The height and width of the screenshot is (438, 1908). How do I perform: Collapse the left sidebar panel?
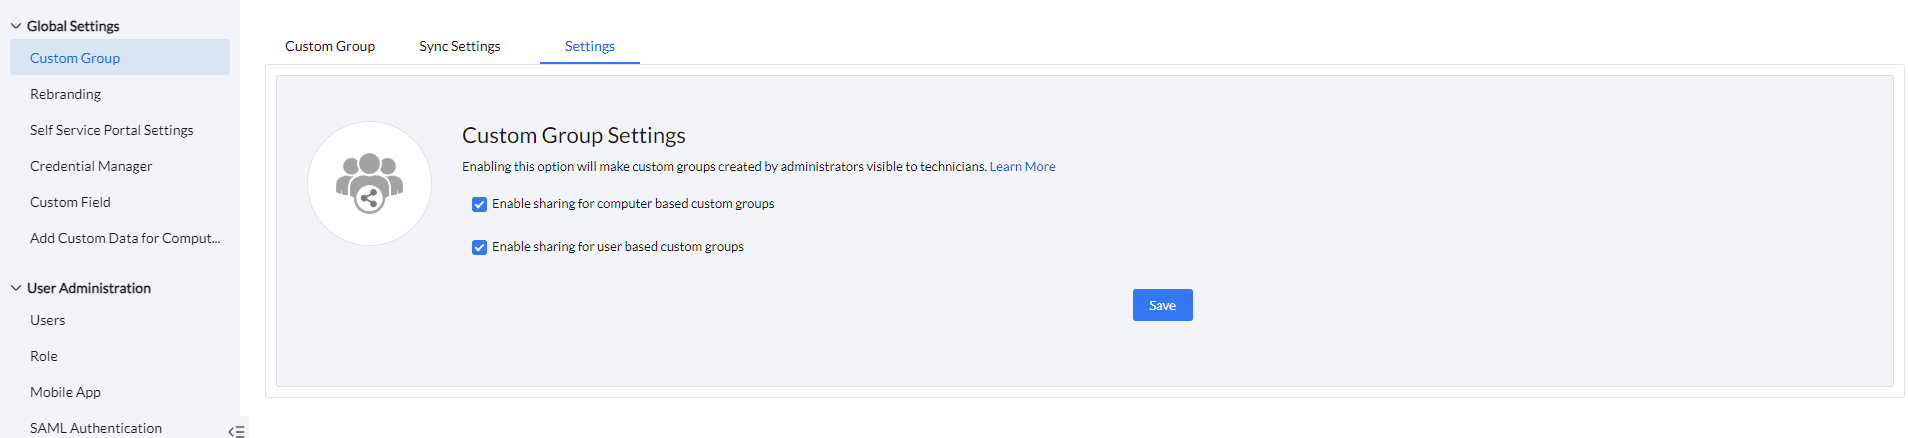pos(236,431)
